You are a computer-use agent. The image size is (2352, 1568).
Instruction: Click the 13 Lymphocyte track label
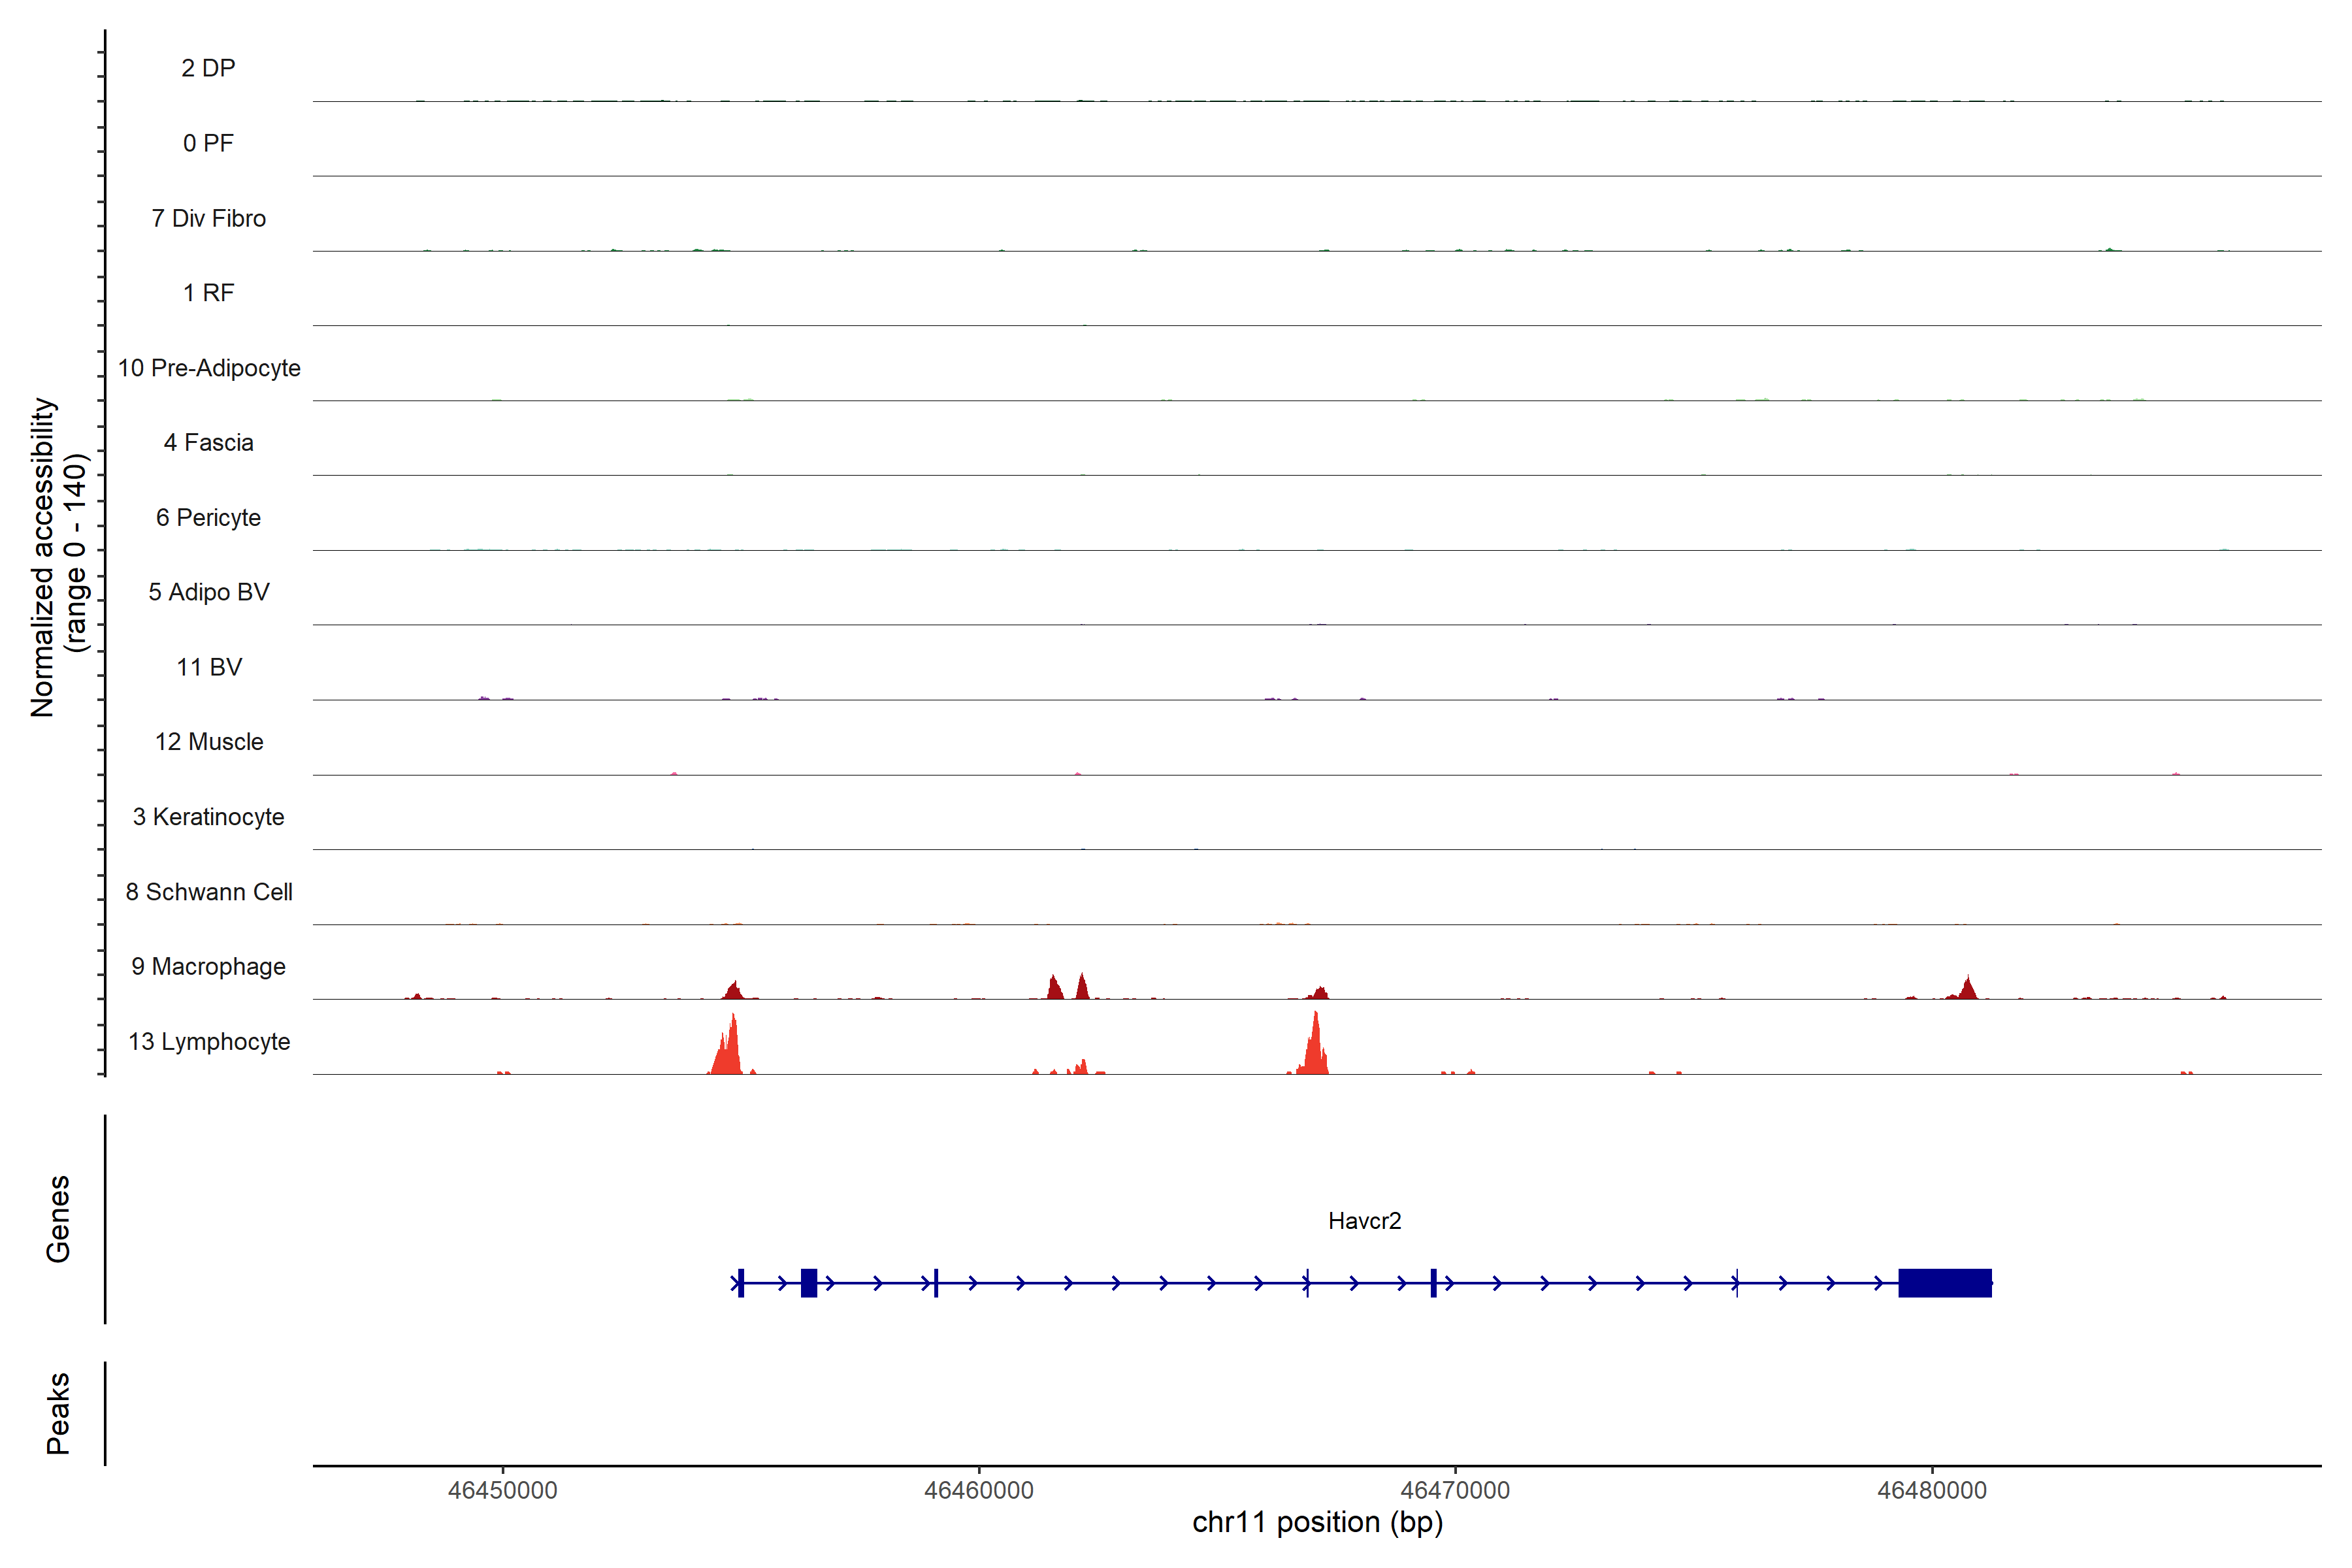[x=209, y=1041]
